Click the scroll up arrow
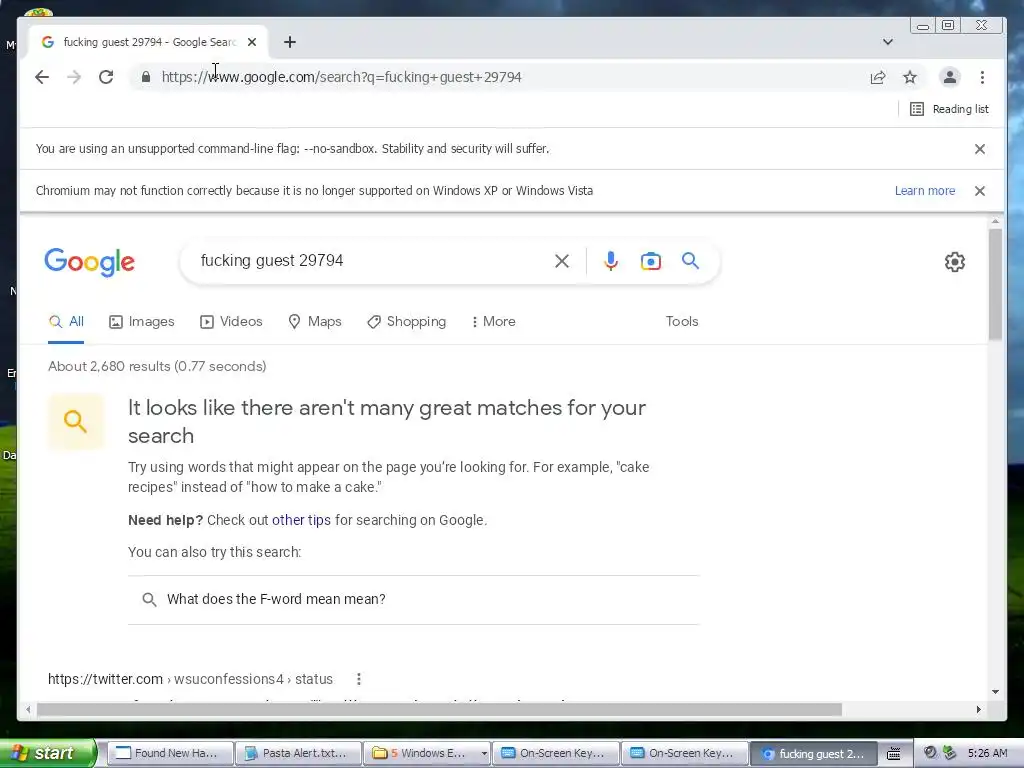The width and height of the screenshot is (1024, 768). (995, 222)
